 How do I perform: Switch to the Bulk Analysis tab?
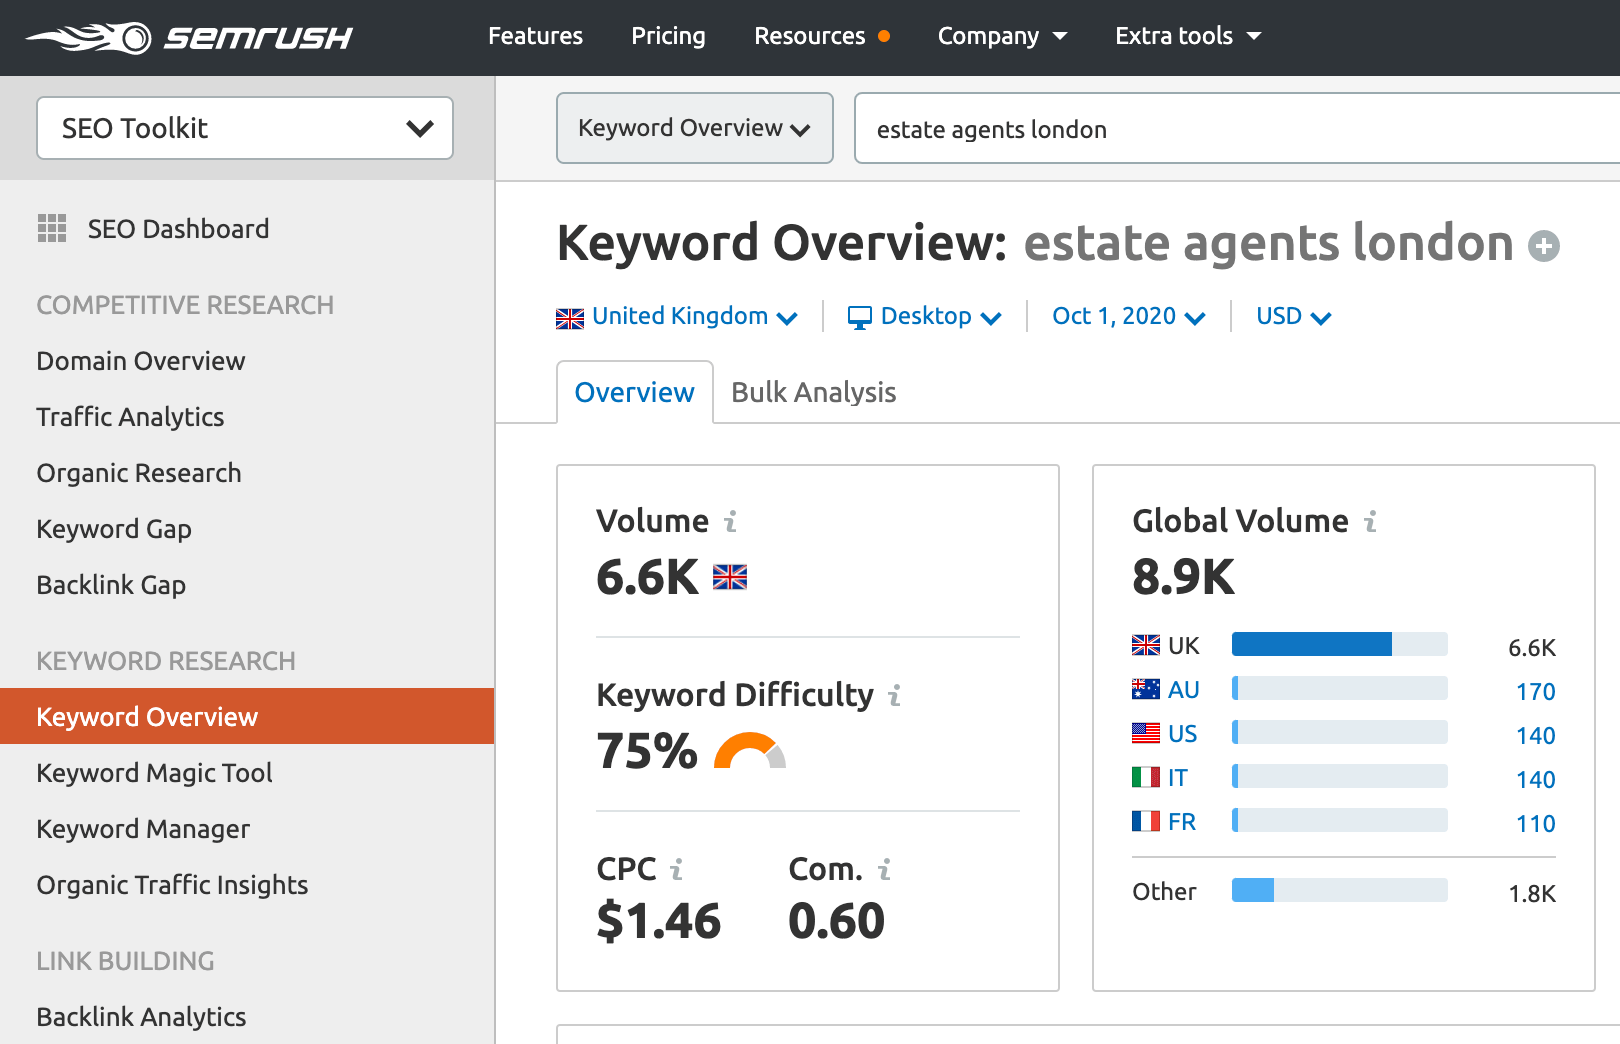click(814, 392)
